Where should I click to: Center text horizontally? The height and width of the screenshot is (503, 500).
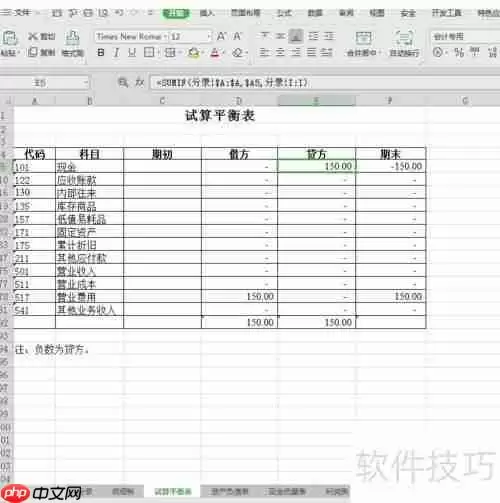point(281,52)
